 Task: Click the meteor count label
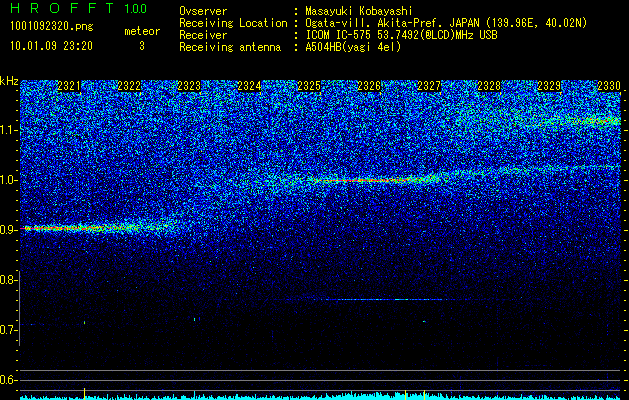pyautogui.click(x=142, y=31)
